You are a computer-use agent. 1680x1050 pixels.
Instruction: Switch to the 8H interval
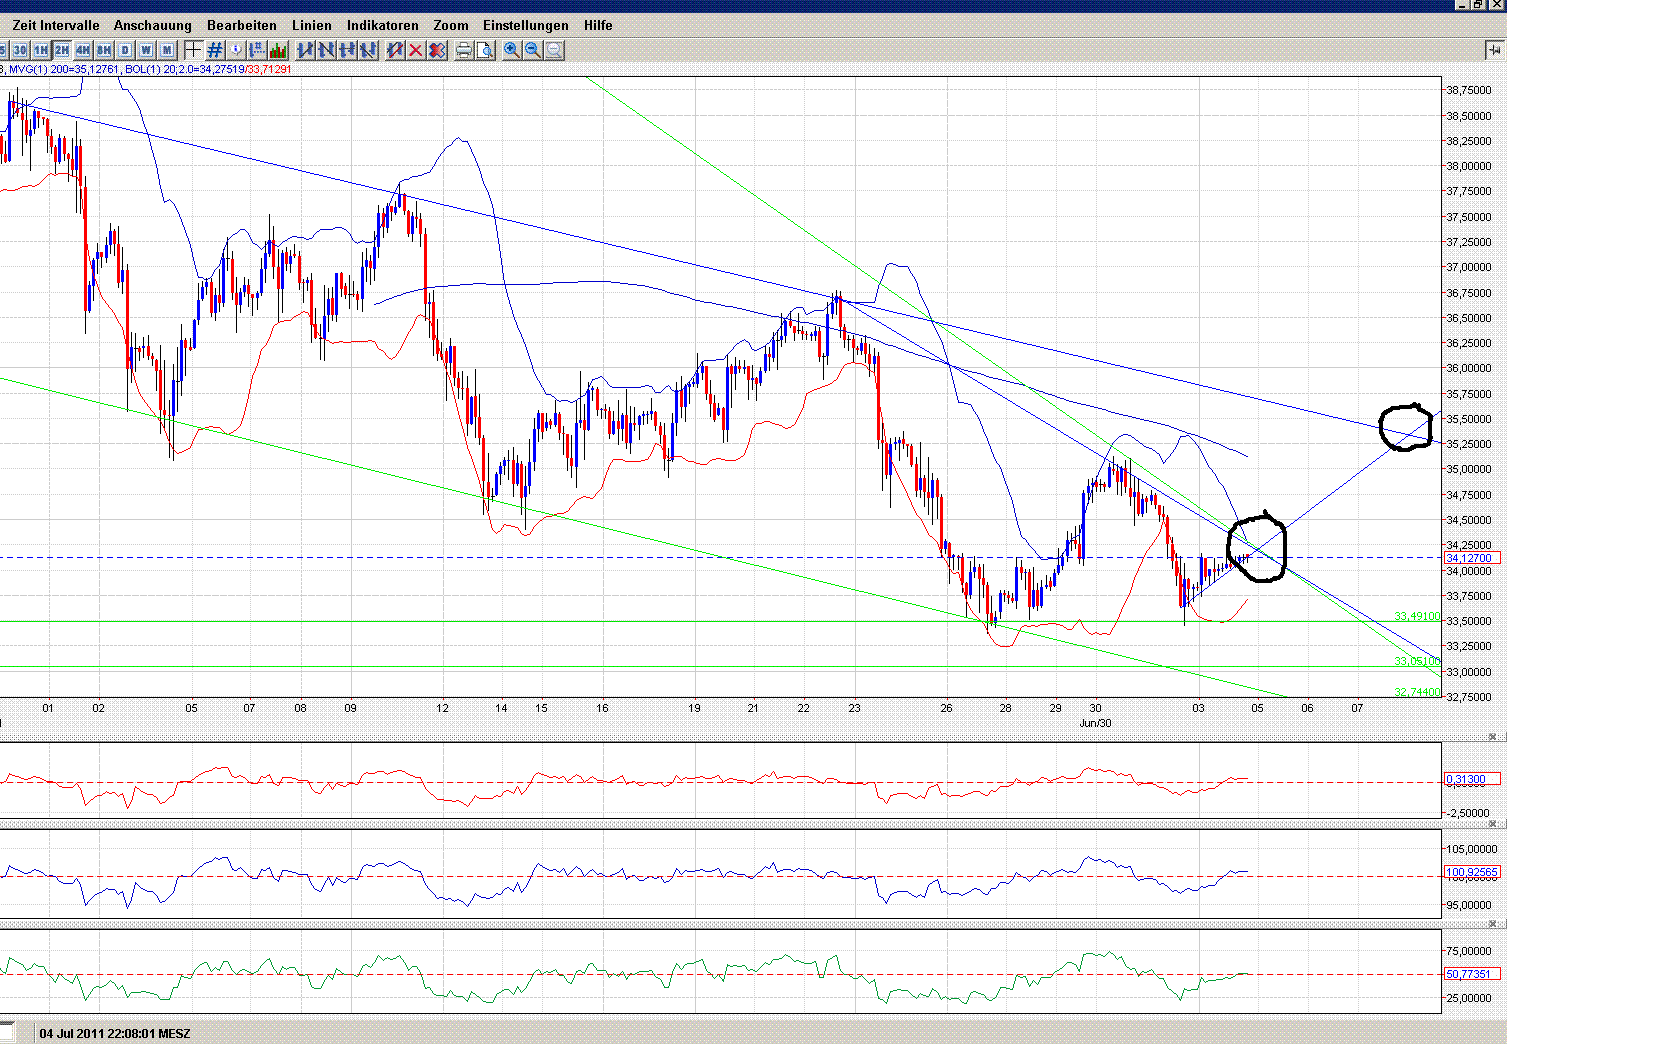point(104,50)
